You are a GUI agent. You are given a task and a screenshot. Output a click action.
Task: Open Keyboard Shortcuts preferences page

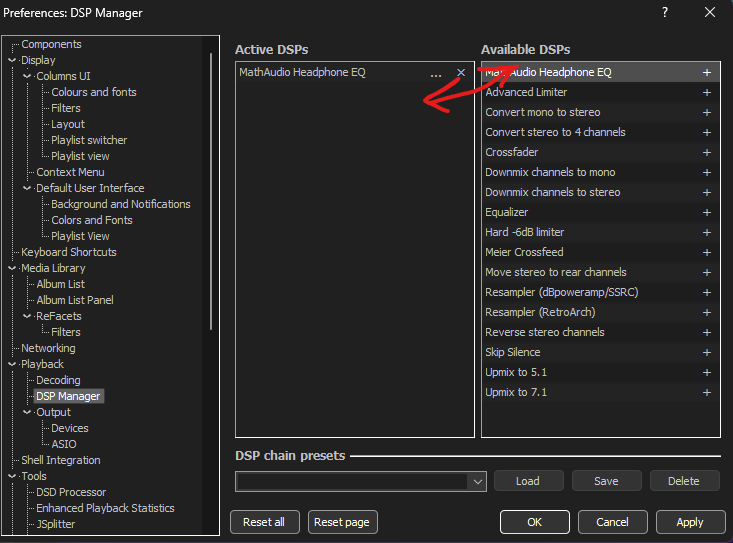68,252
